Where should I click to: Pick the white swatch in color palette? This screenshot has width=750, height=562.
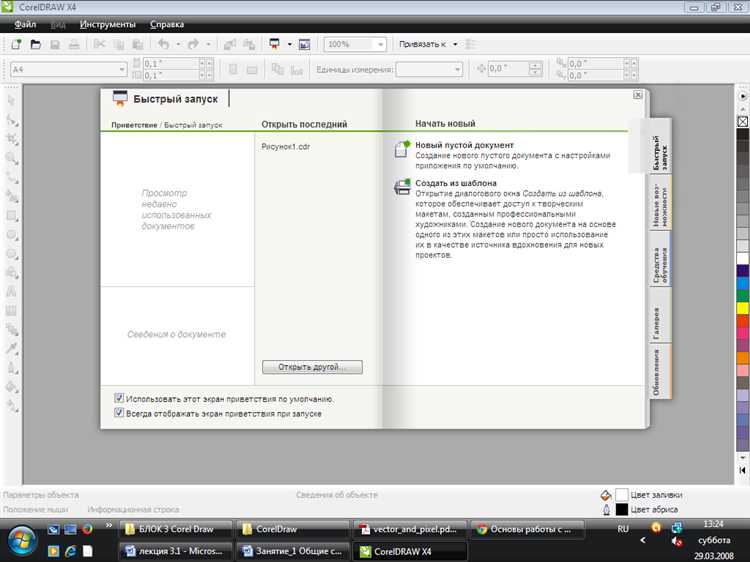(742, 259)
